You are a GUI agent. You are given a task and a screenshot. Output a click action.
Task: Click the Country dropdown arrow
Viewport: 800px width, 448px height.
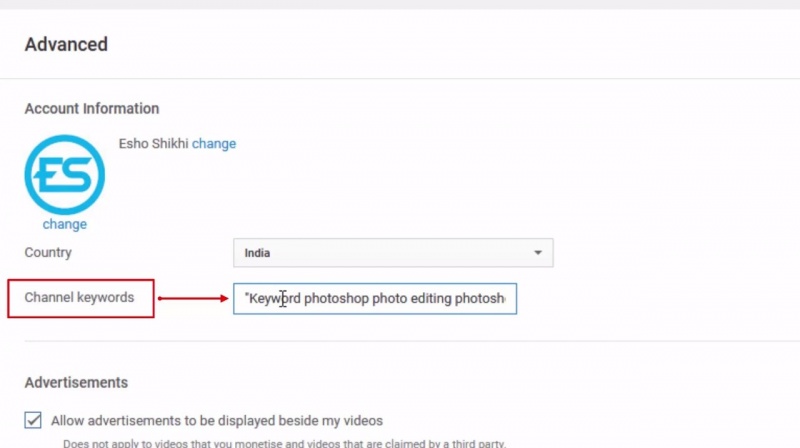coord(537,253)
